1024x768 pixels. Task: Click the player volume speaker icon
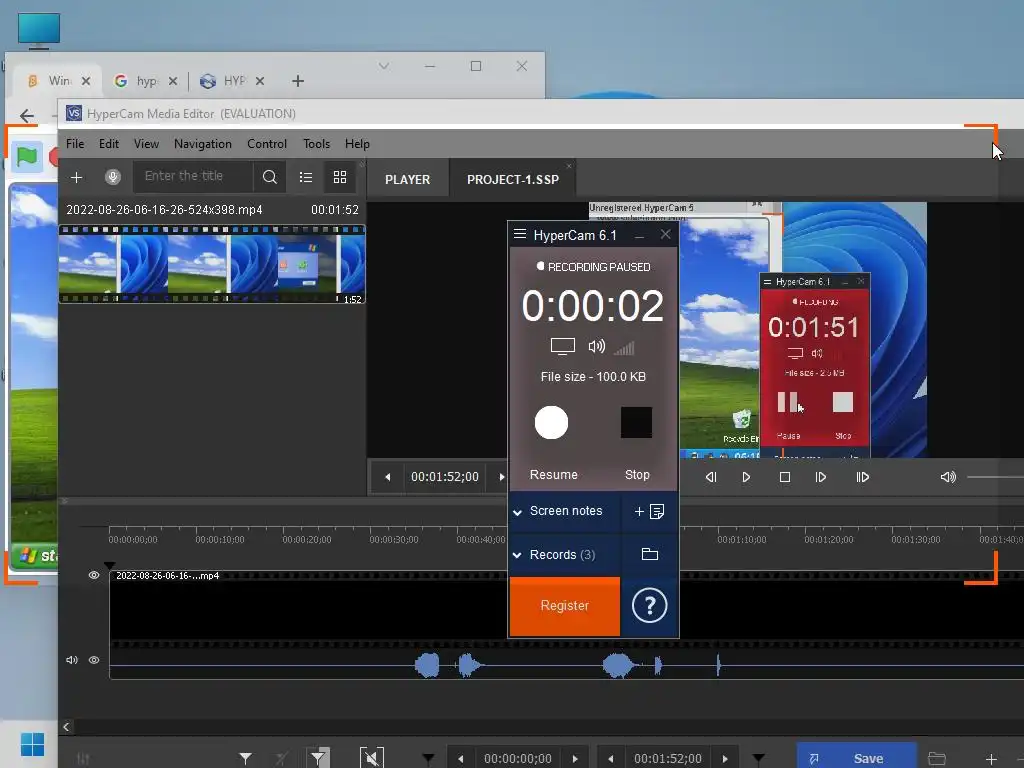[948, 477]
